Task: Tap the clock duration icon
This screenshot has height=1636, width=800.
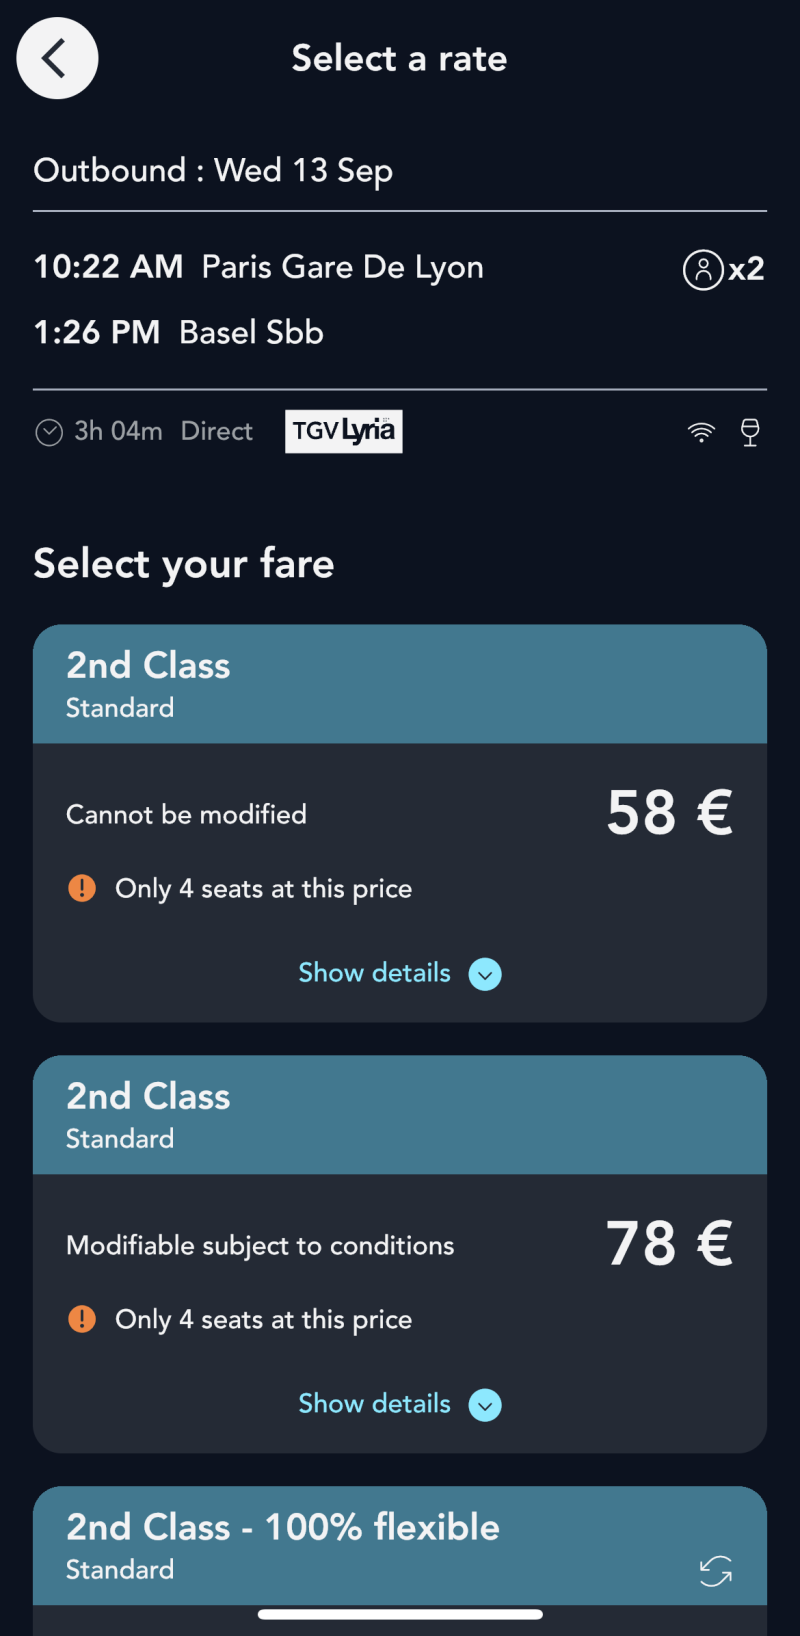Action: (49, 432)
